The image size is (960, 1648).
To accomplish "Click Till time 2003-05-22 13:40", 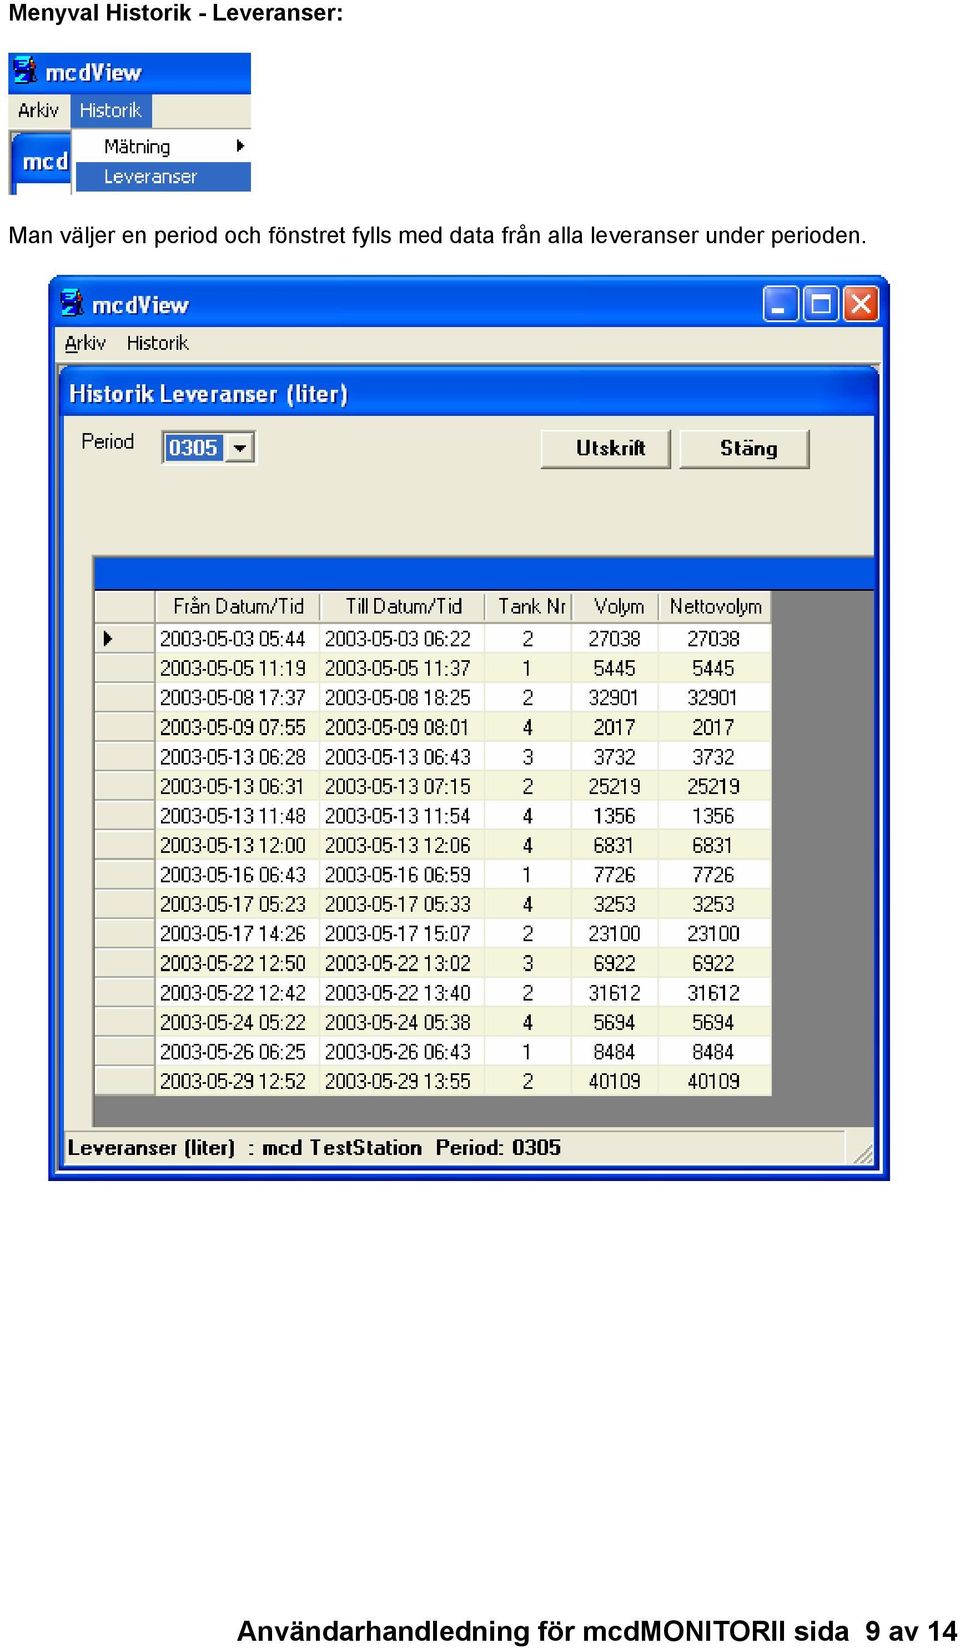I will [x=403, y=992].
